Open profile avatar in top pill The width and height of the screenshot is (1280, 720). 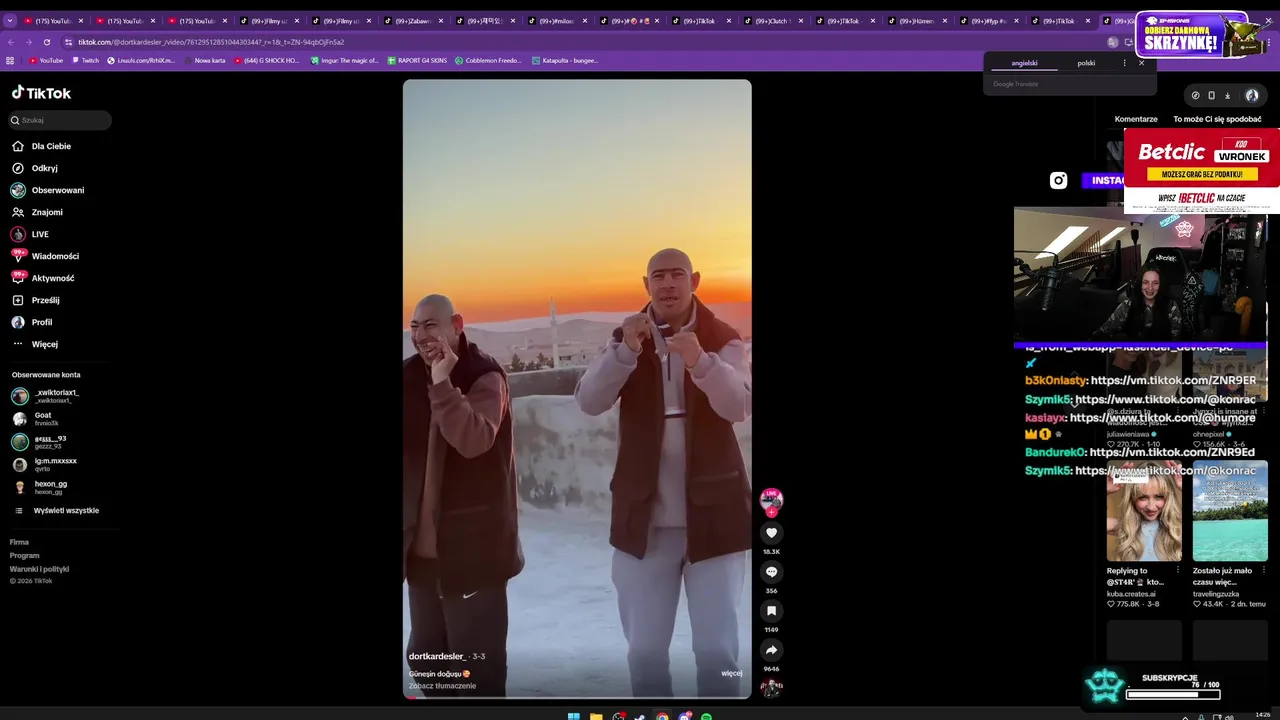click(1251, 96)
